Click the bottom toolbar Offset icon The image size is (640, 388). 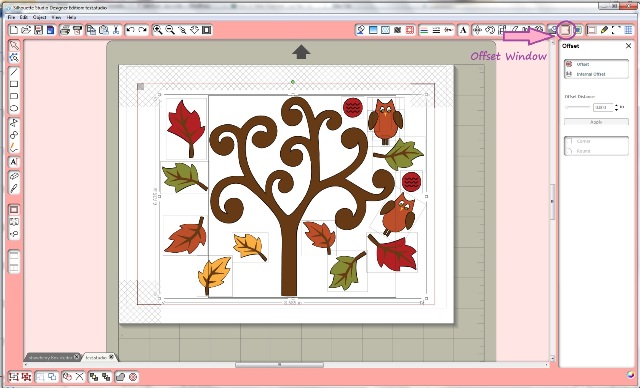tap(133, 377)
